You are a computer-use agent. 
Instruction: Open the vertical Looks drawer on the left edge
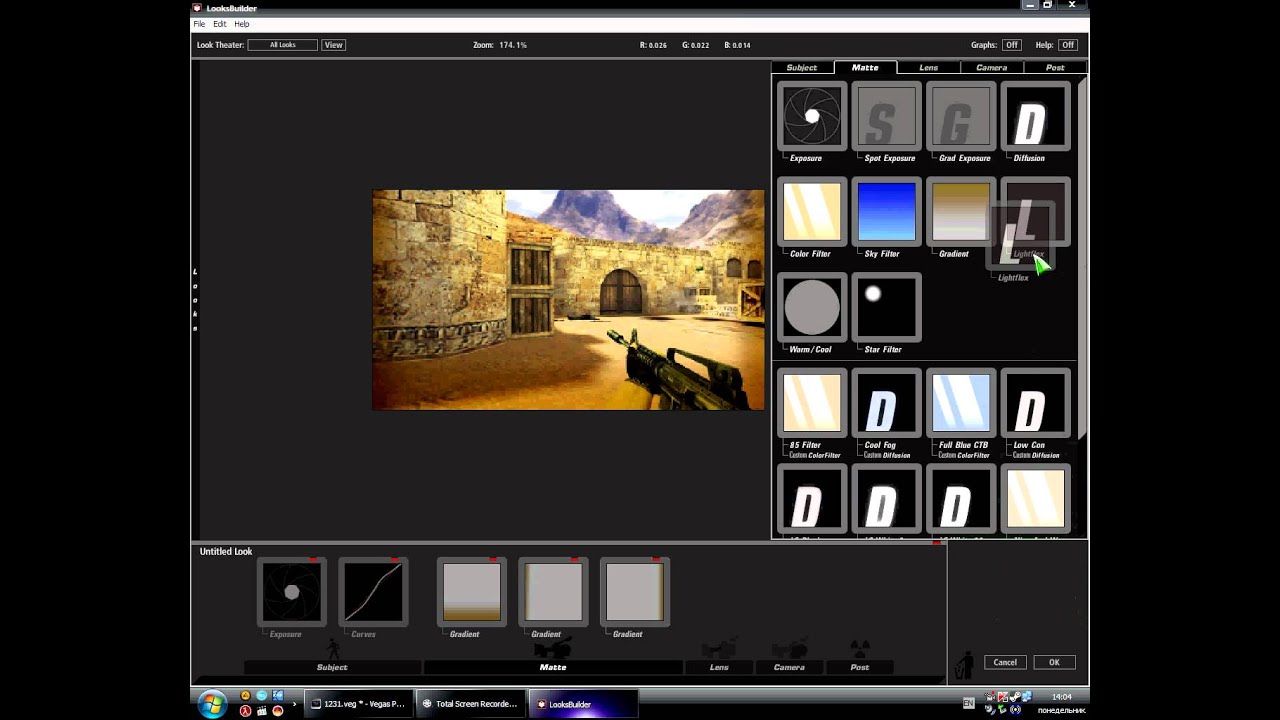(195, 300)
